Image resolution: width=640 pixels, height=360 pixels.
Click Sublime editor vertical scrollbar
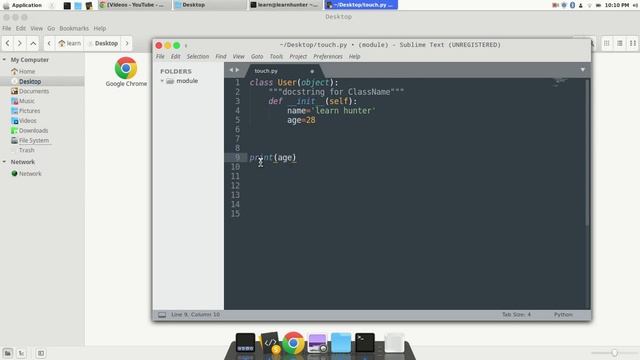pyautogui.click(x=587, y=152)
